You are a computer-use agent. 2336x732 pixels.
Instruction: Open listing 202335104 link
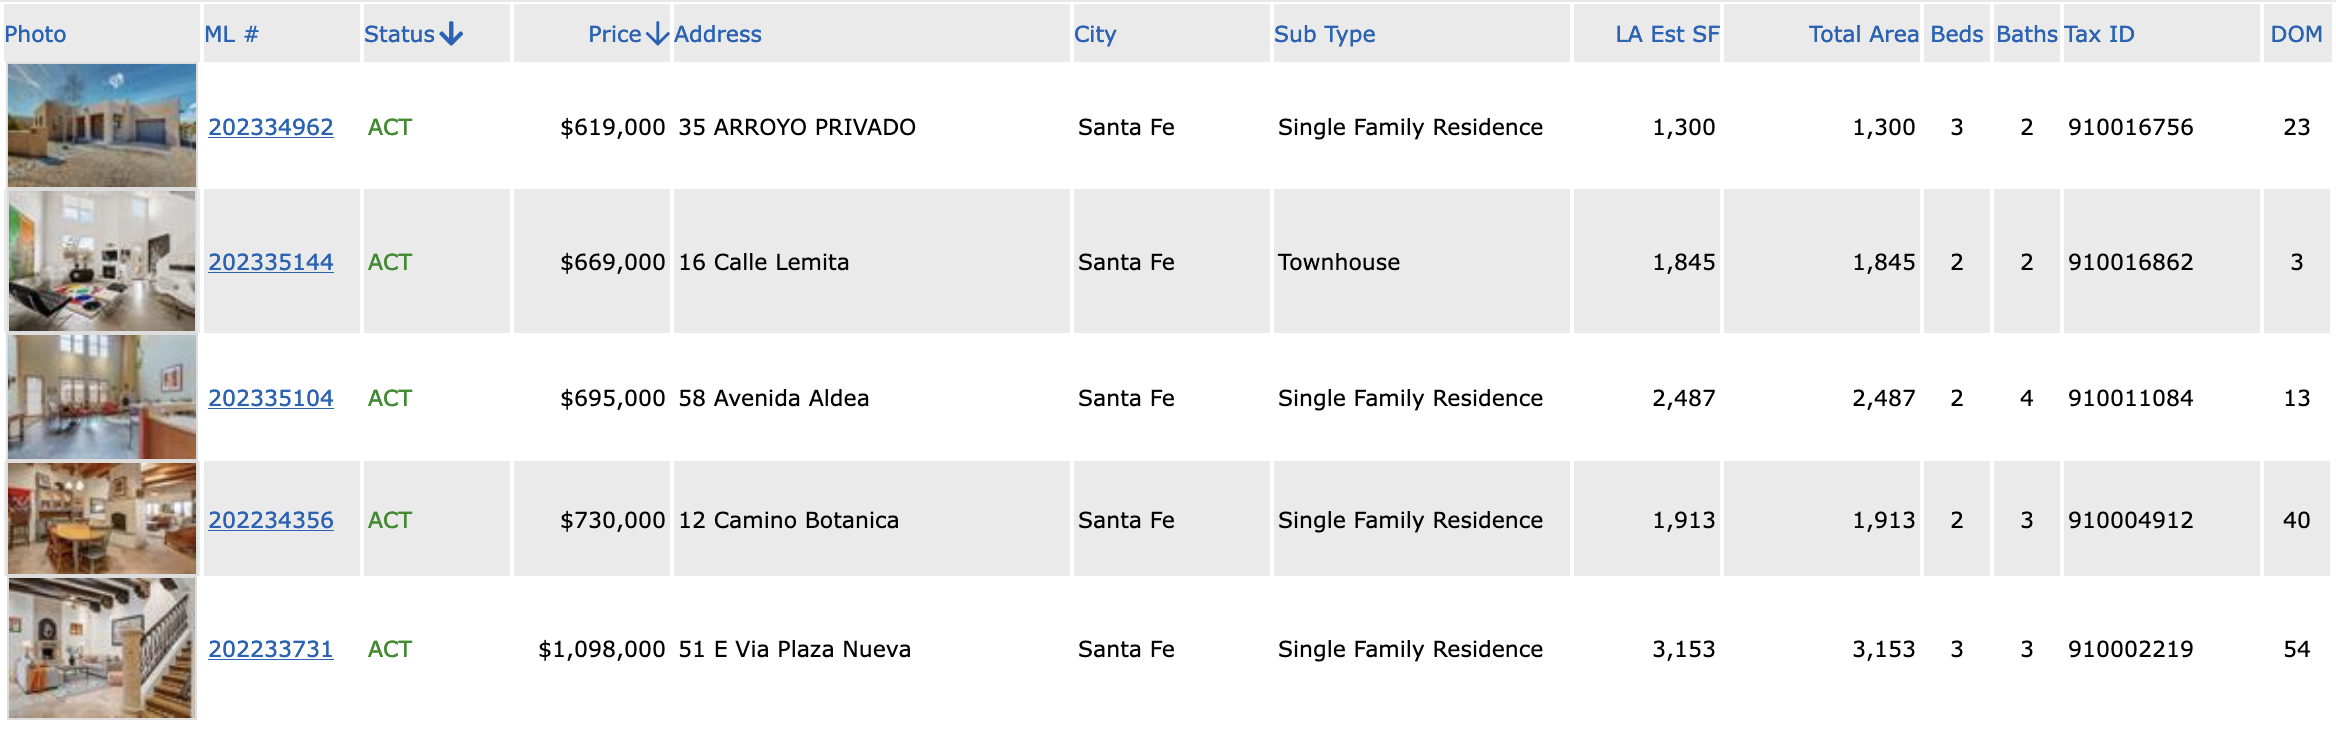coord(271,398)
